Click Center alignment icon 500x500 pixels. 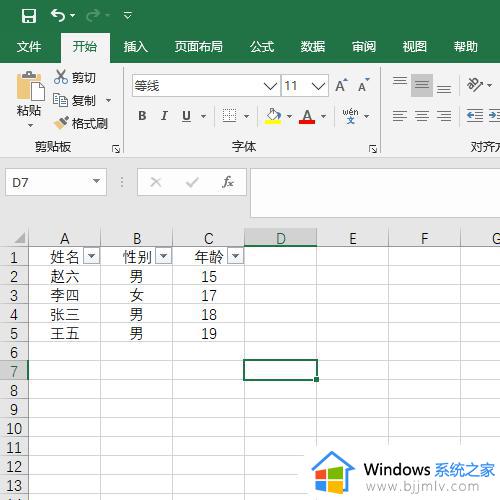point(422,116)
